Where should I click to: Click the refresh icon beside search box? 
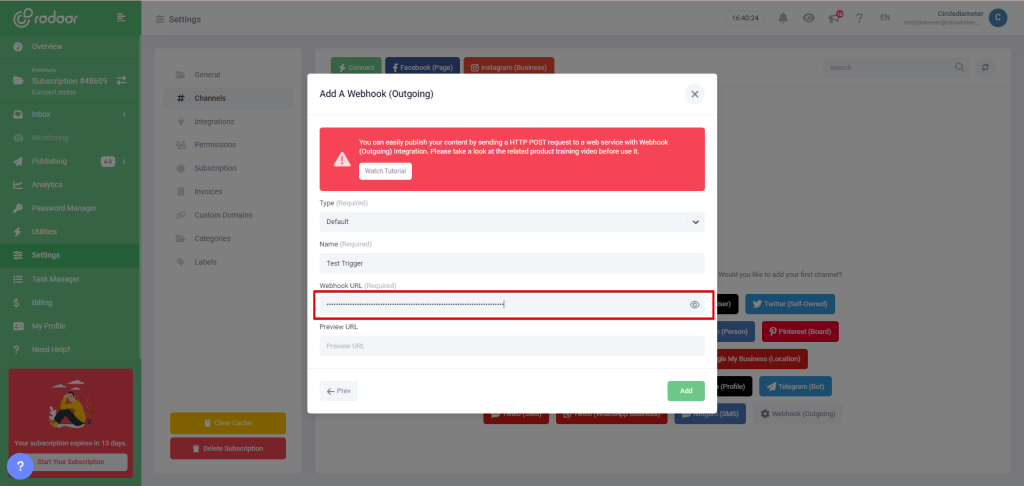[986, 67]
